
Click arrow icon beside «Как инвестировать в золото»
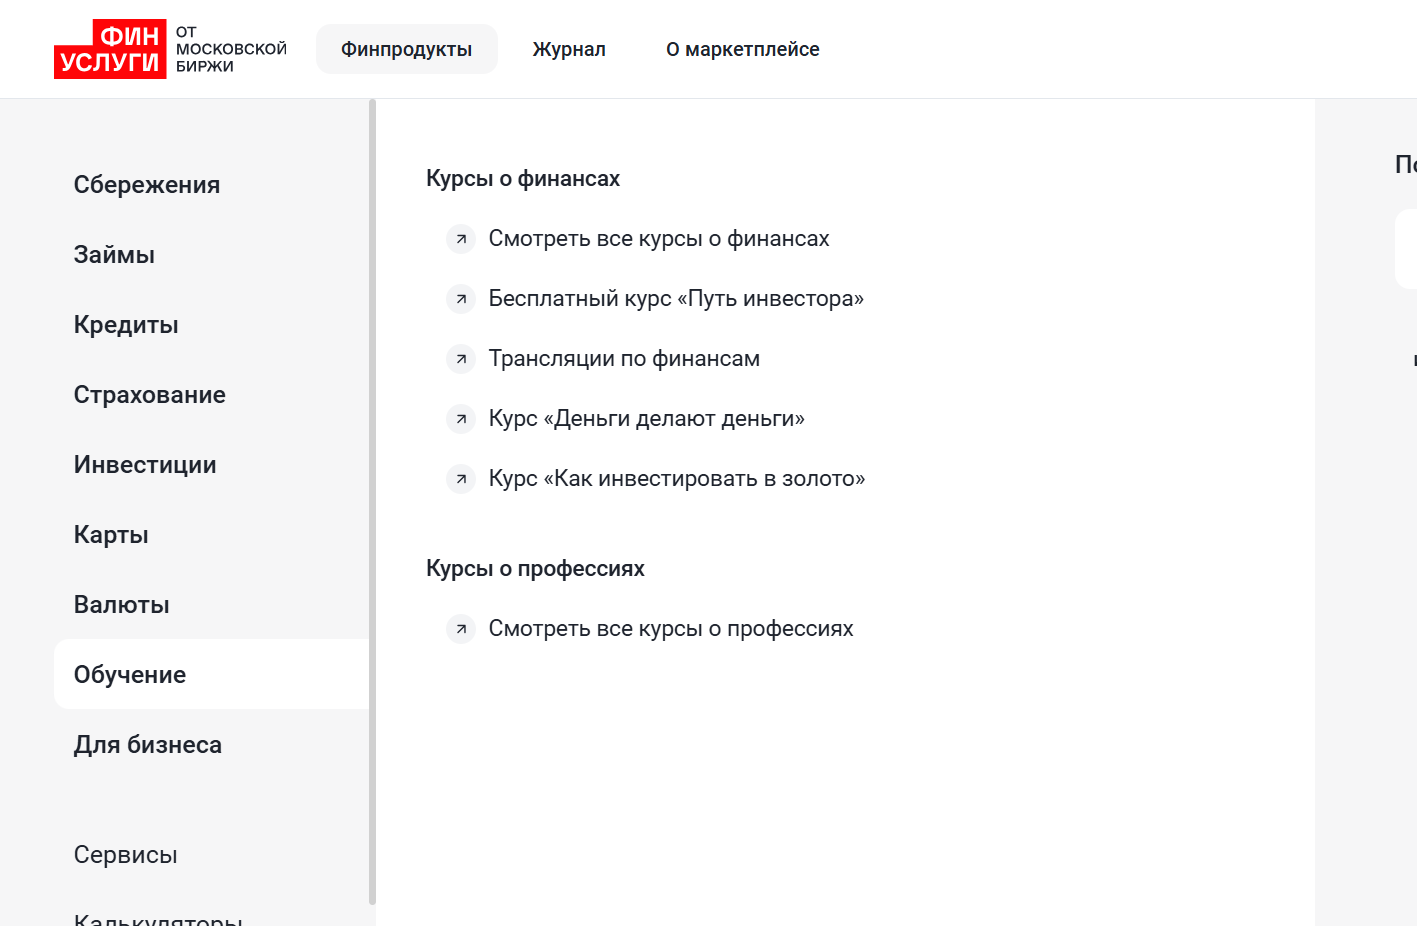[461, 479]
